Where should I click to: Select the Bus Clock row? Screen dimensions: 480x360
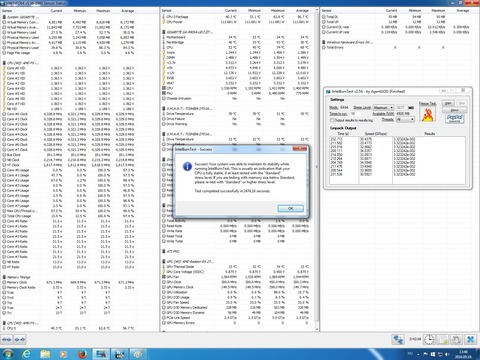[x=68, y=155]
